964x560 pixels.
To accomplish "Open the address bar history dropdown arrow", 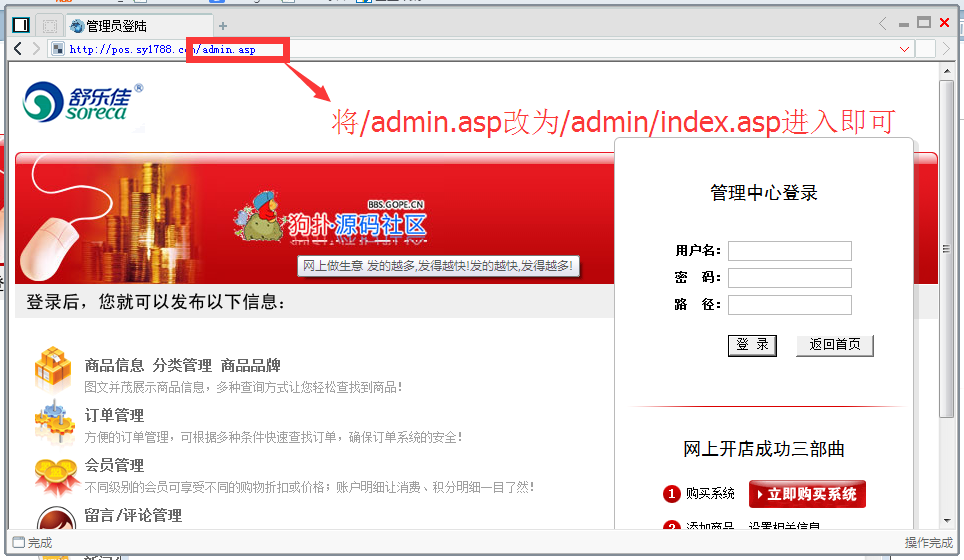I will [904, 49].
